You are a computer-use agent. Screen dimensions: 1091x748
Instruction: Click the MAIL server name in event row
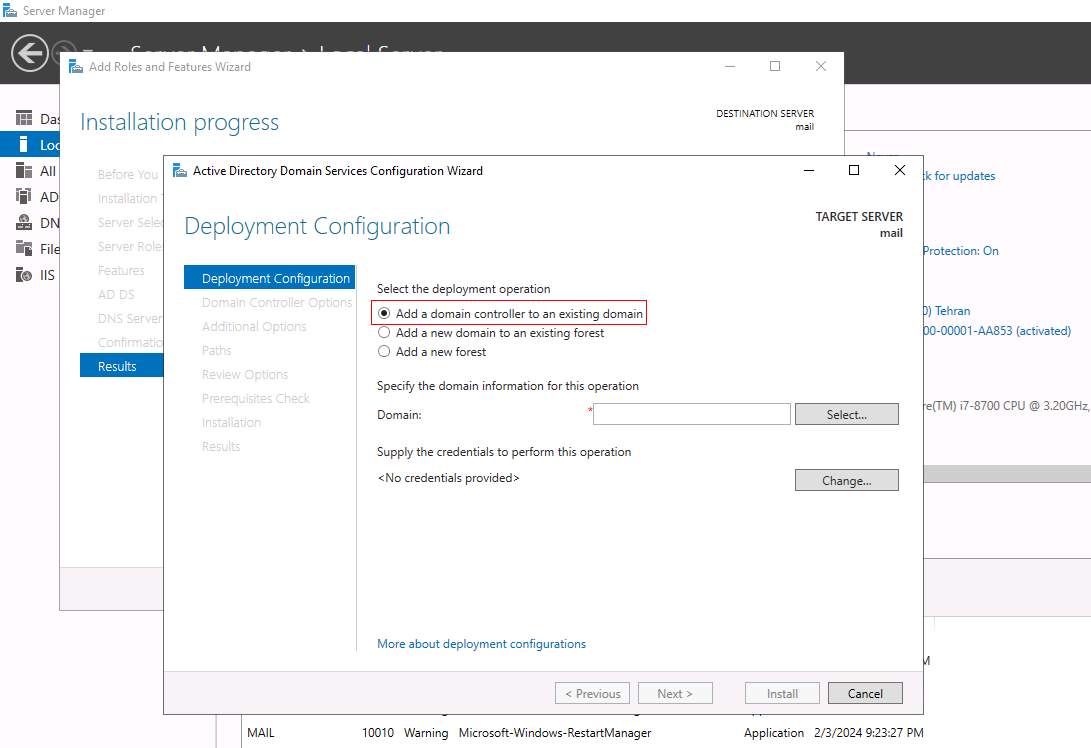(261, 733)
